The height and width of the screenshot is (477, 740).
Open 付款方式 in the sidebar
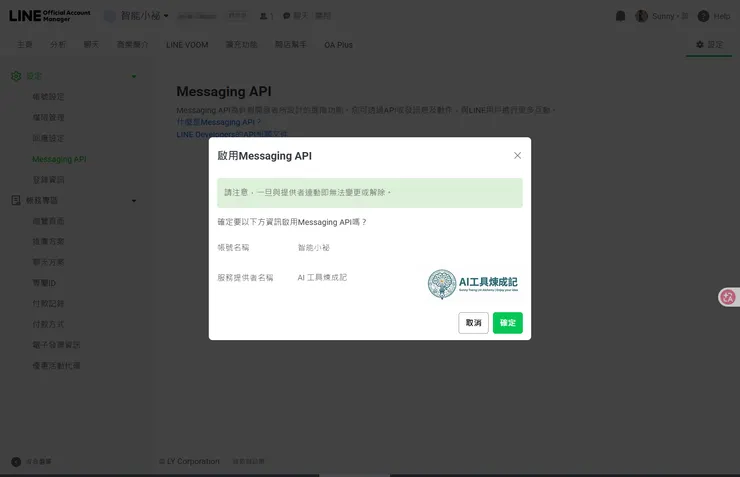[48, 324]
